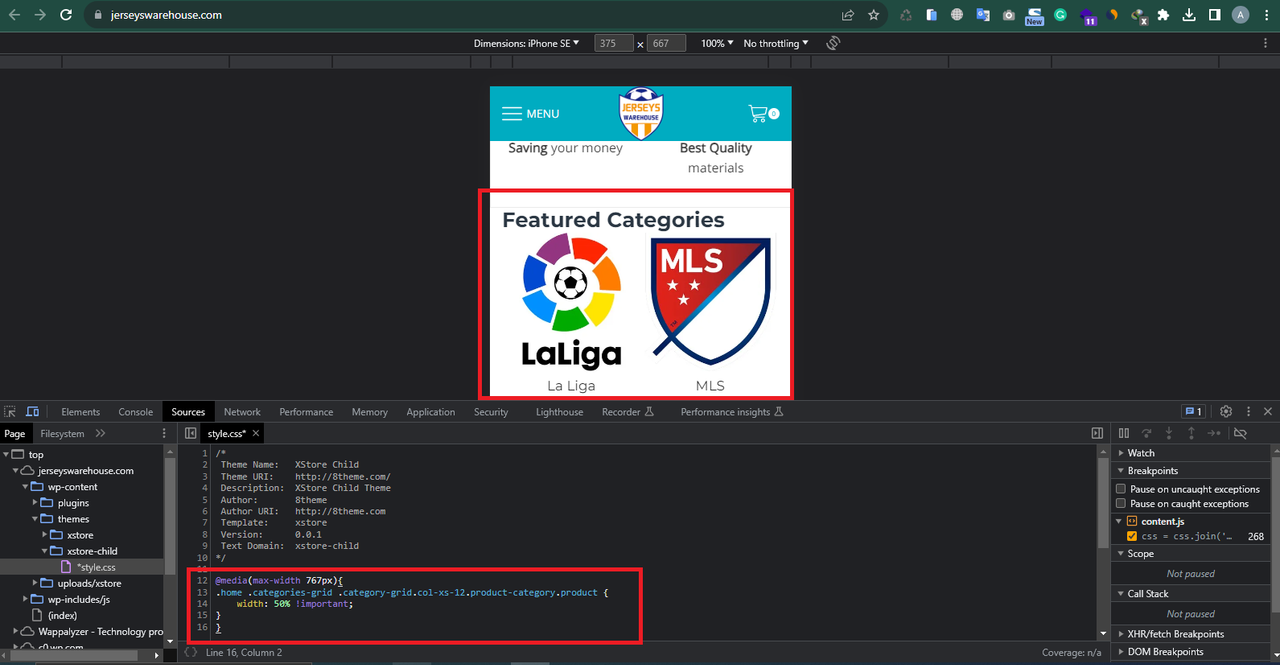Reload the page in the browser
Screen dimensions: 1280x665
click(66, 15)
